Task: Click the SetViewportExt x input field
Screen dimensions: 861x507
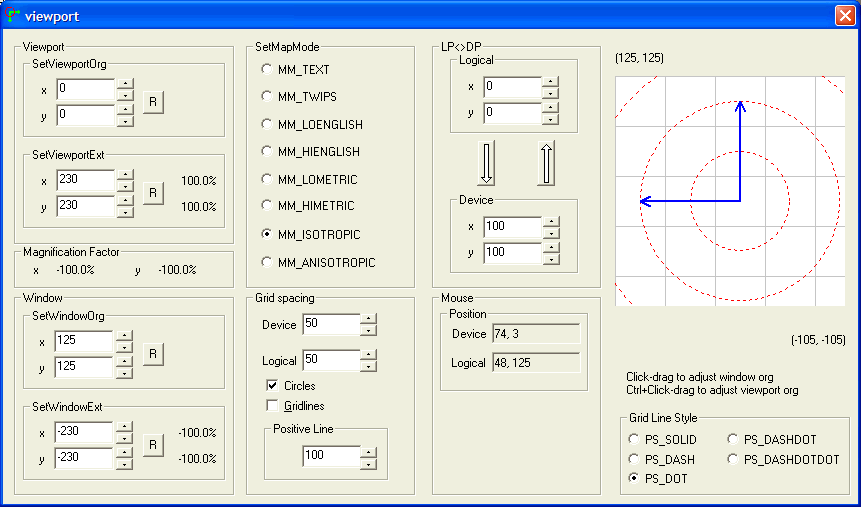Action: [x=86, y=180]
